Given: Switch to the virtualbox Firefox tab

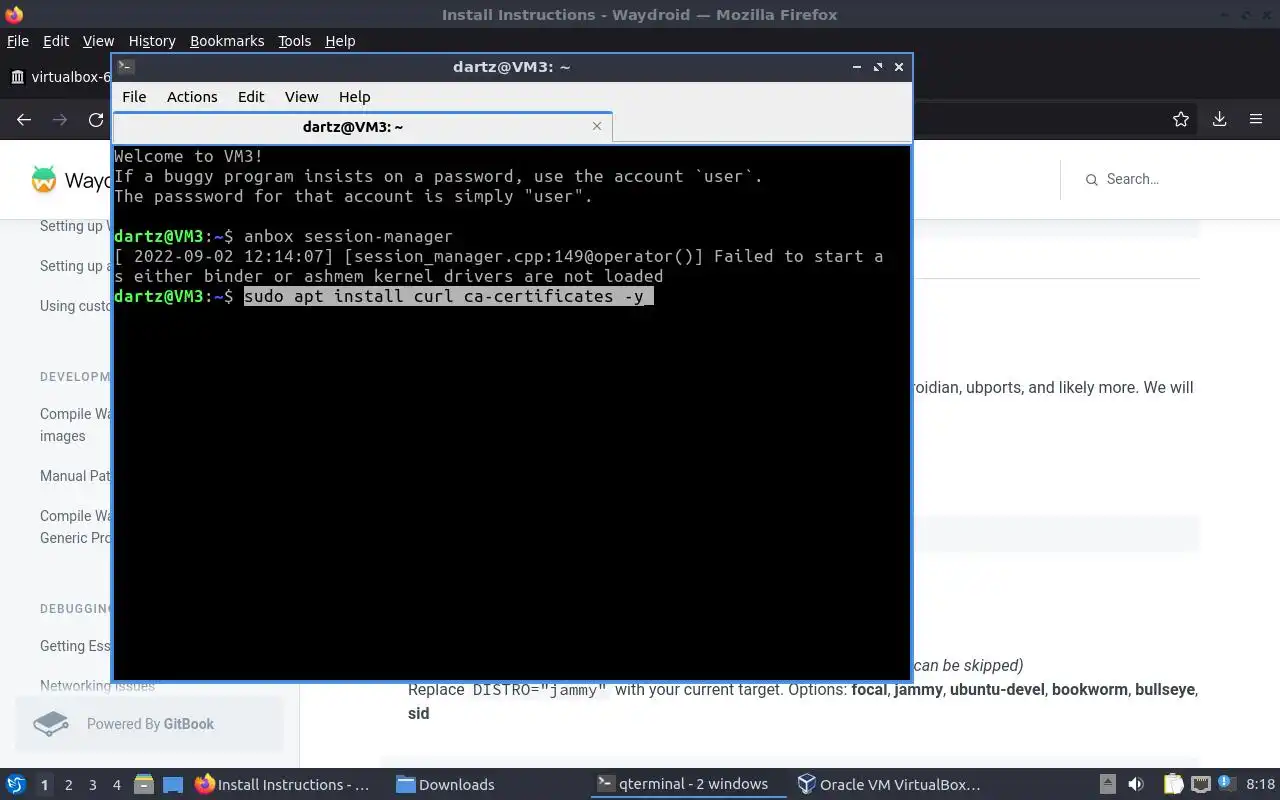Looking at the screenshot, I should pos(60,77).
